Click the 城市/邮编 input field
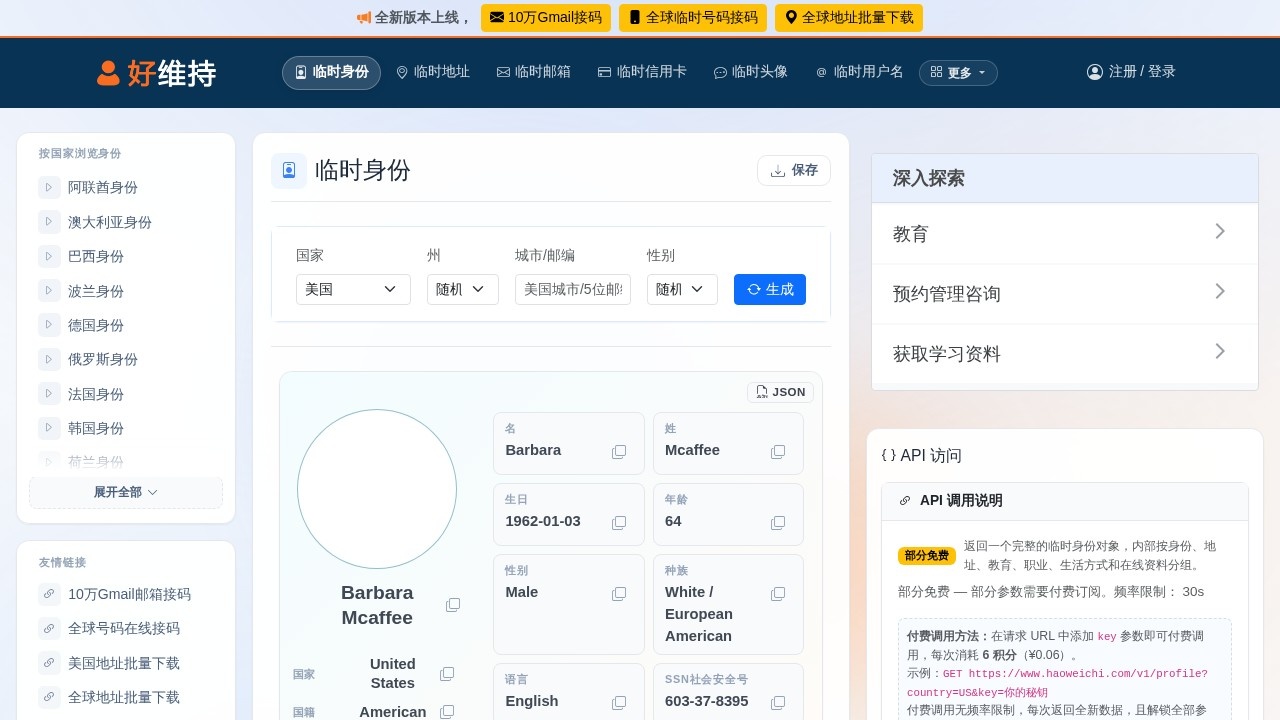 pyautogui.click(x=573, y=289)
